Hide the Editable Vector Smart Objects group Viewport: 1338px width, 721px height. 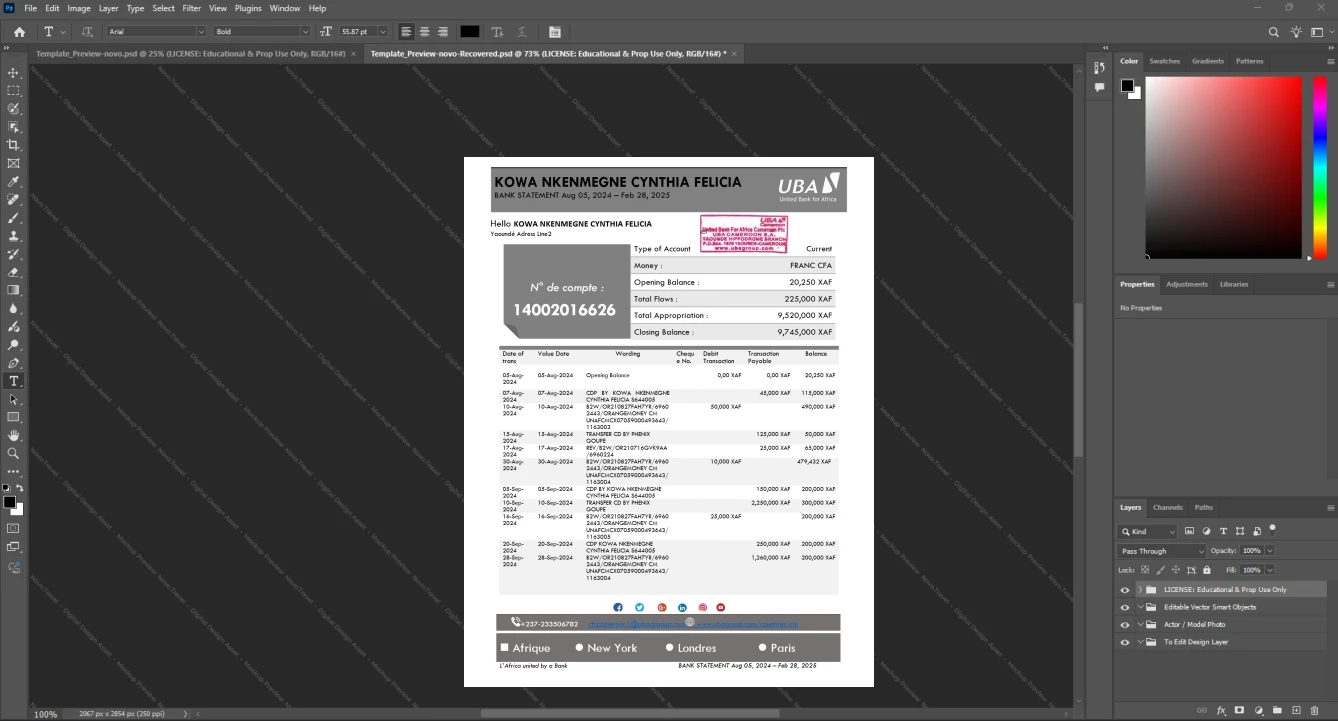pos(1125,607)
